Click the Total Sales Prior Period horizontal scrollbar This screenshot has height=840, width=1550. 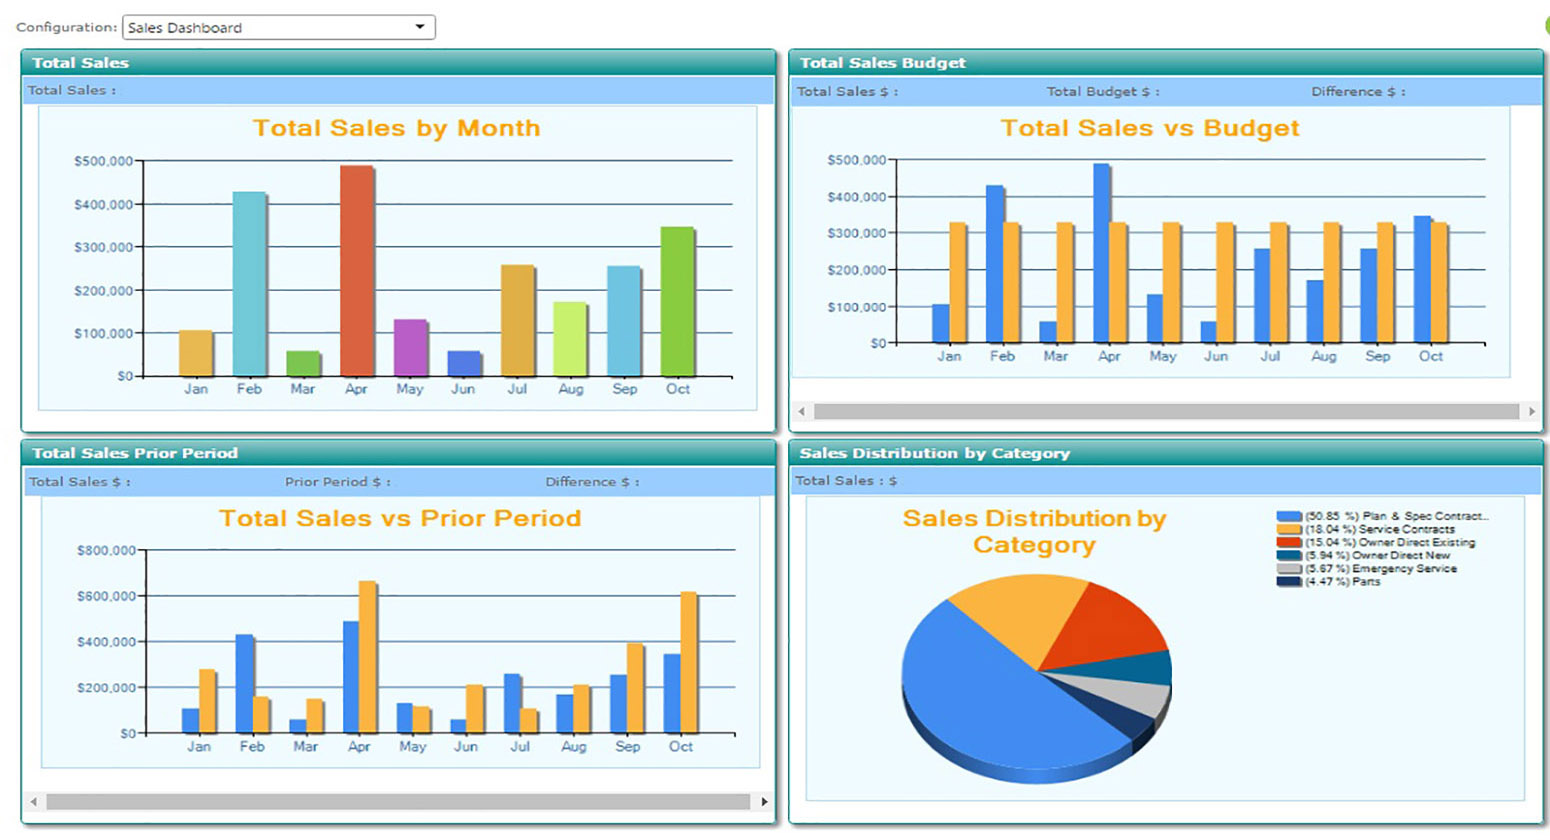click(x=398, y=802)
